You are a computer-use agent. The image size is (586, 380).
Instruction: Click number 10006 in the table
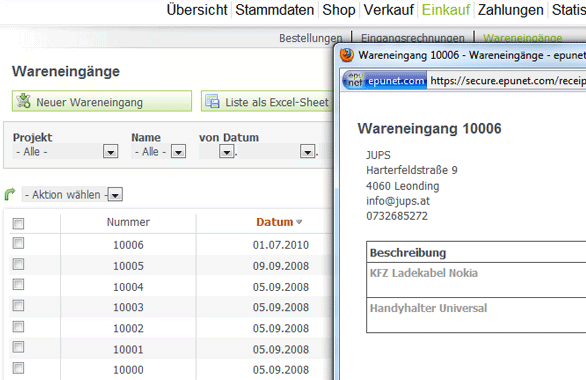click(x=128, y=245)
